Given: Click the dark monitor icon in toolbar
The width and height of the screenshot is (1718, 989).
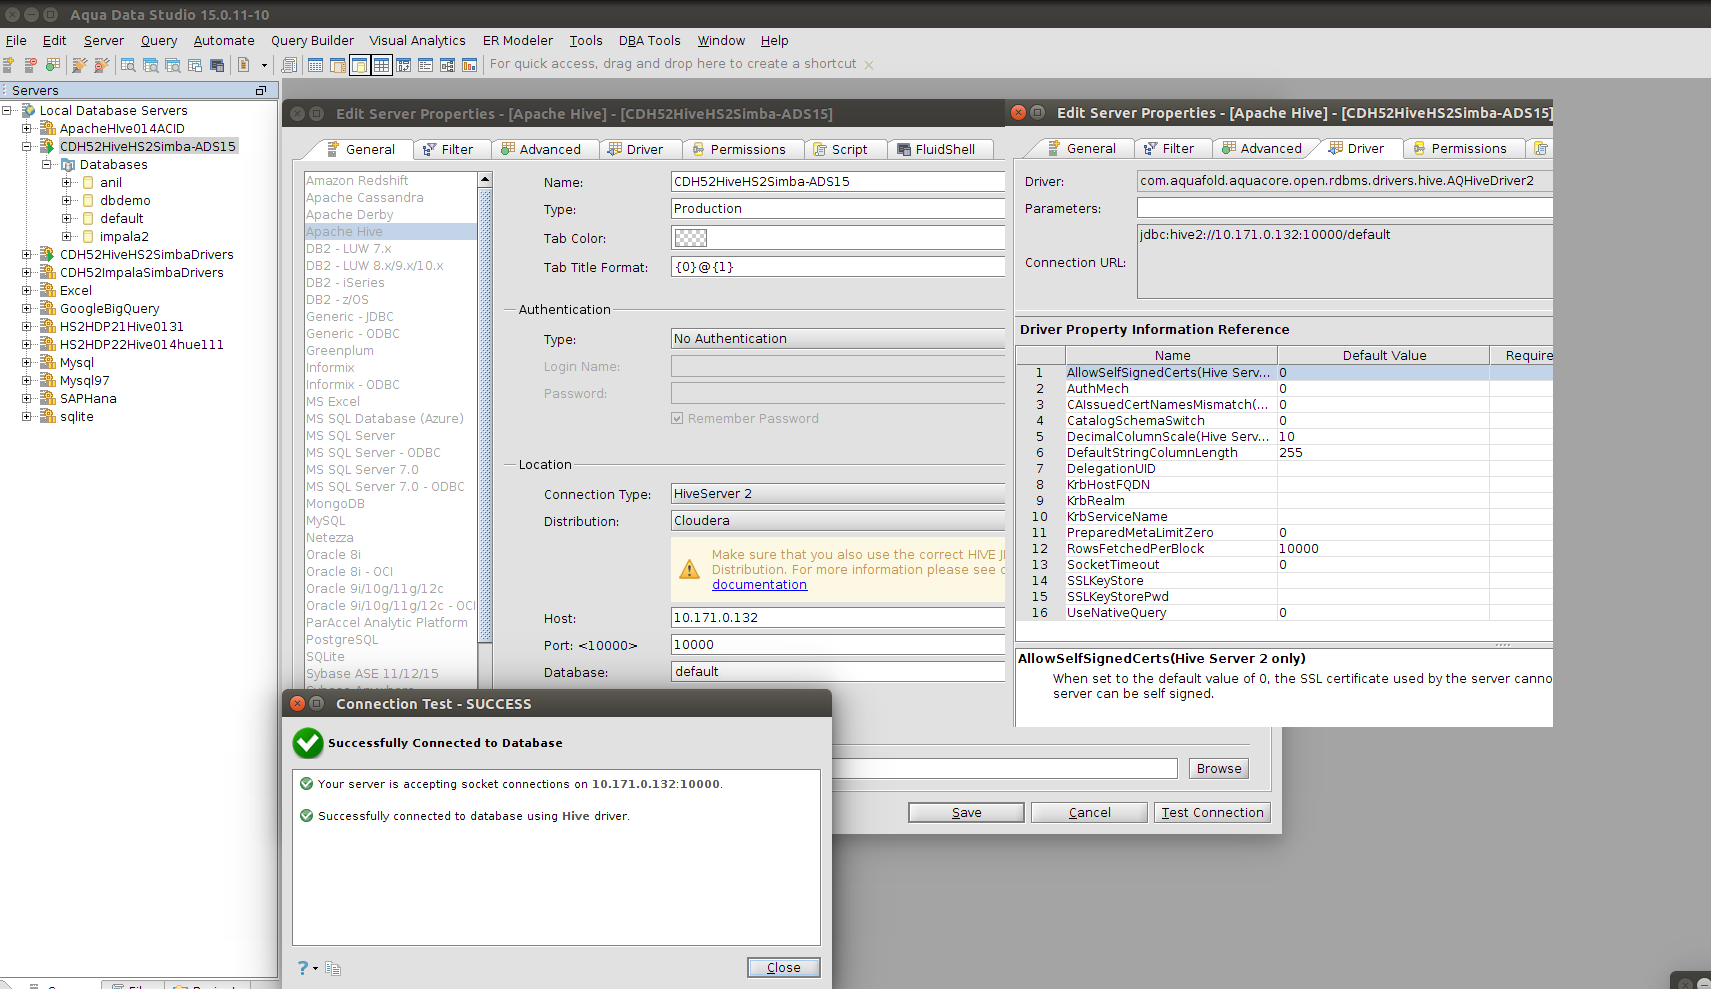Looking at the screenshot, I should tap(217, 65).
